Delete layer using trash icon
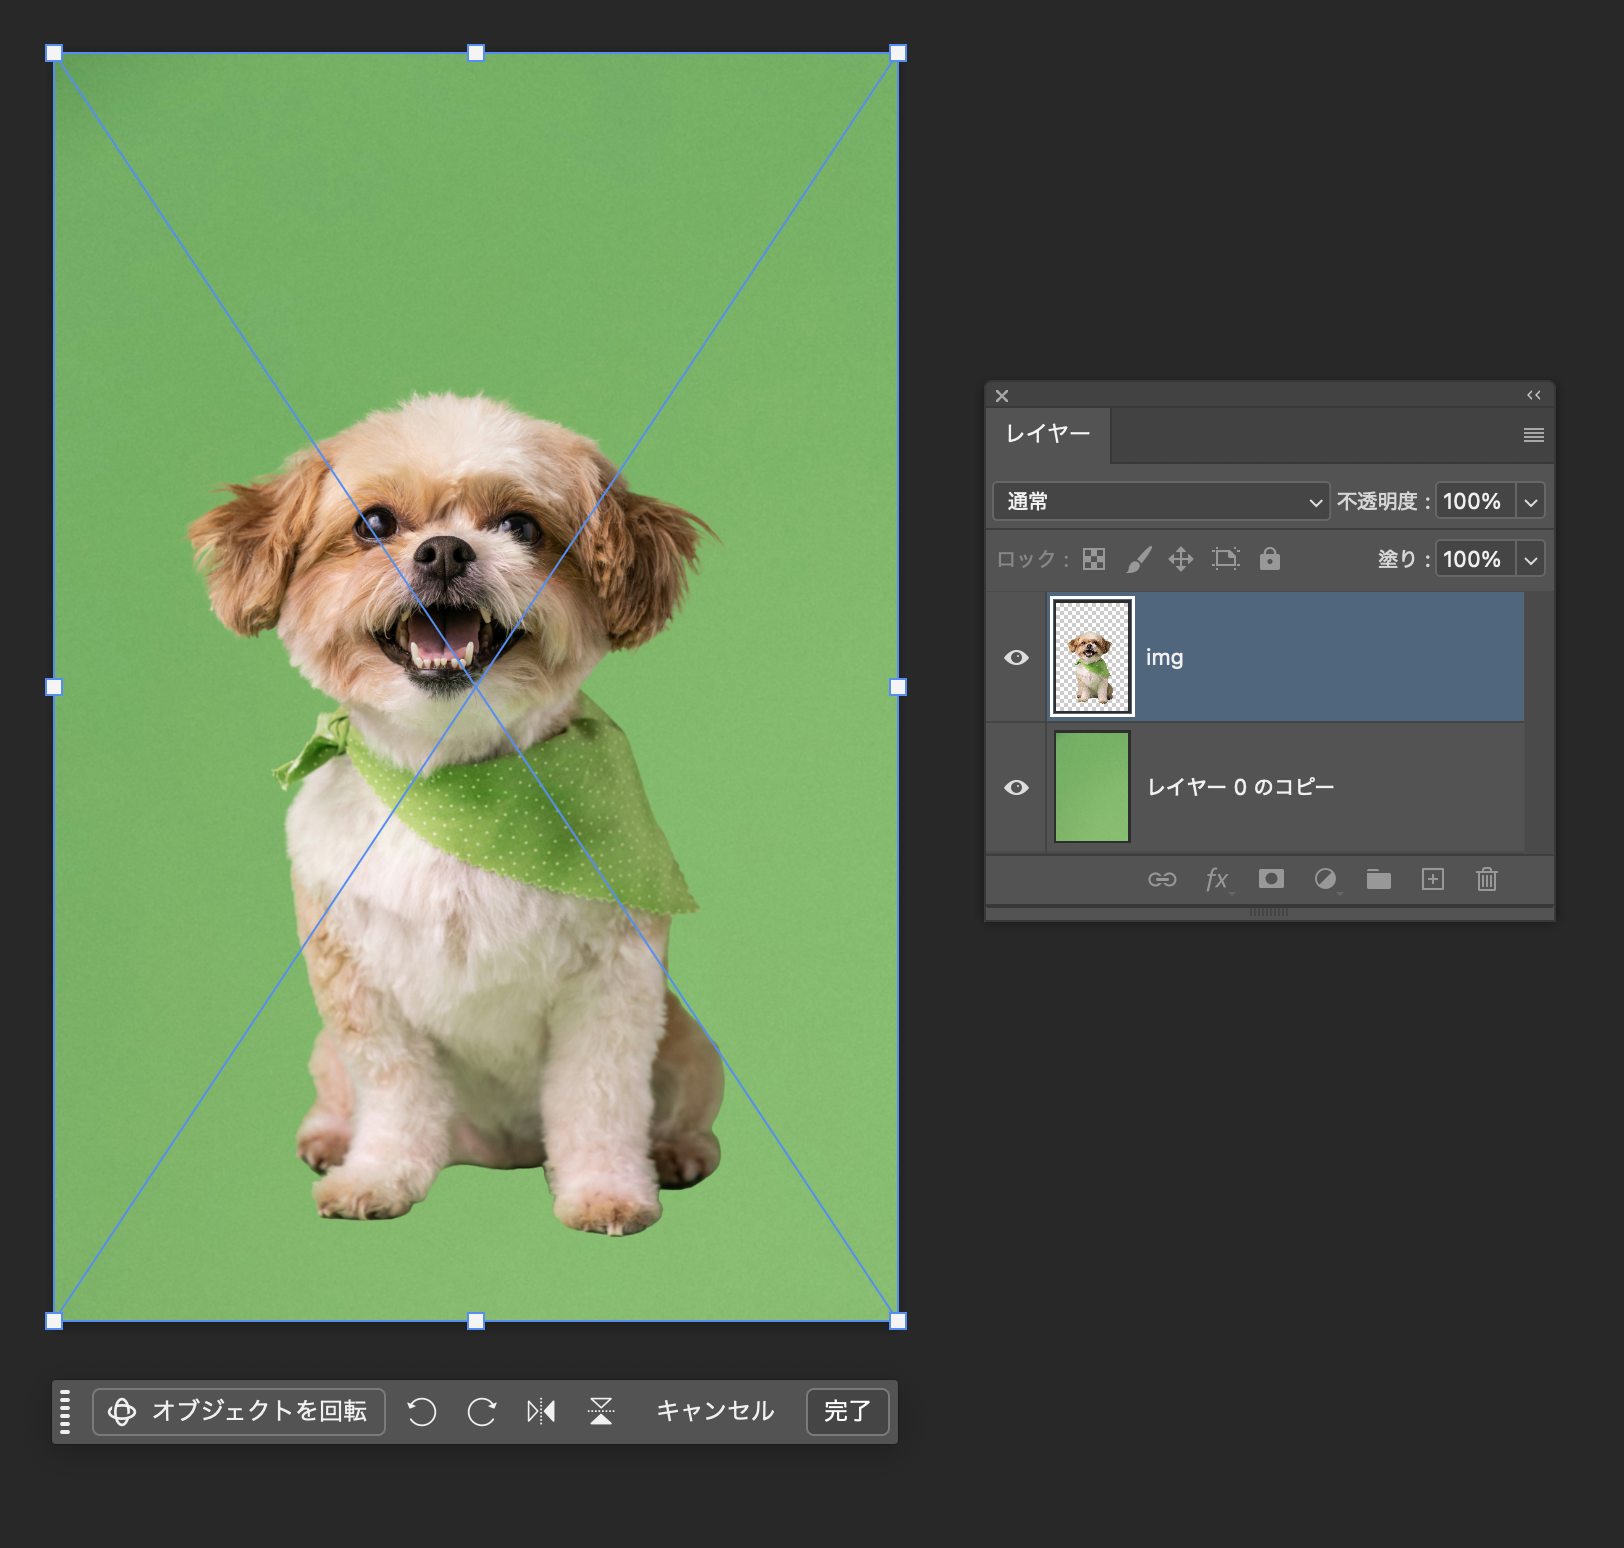1624x1548 pixels. pos(1487,879)
